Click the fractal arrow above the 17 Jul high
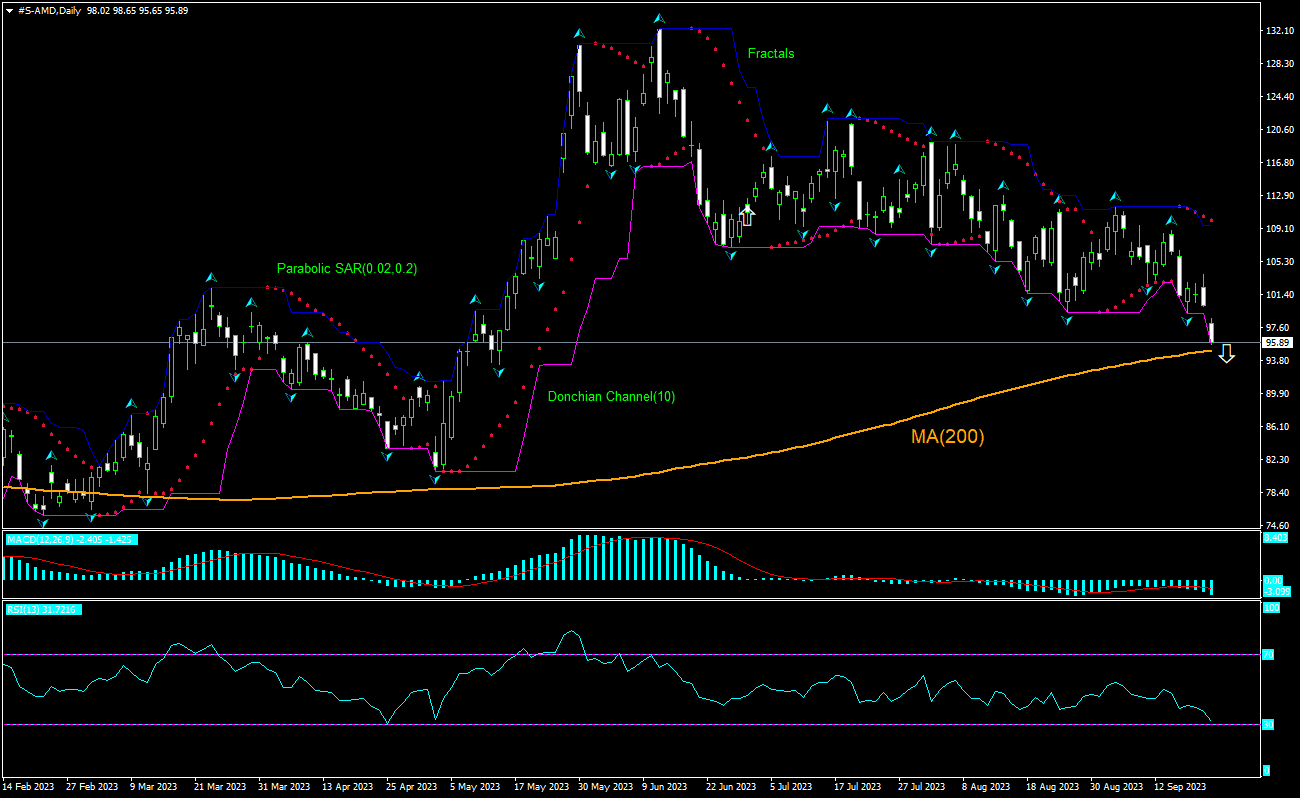The height and width of the screenshot is (798, 1300). click(x=851, y=113)
